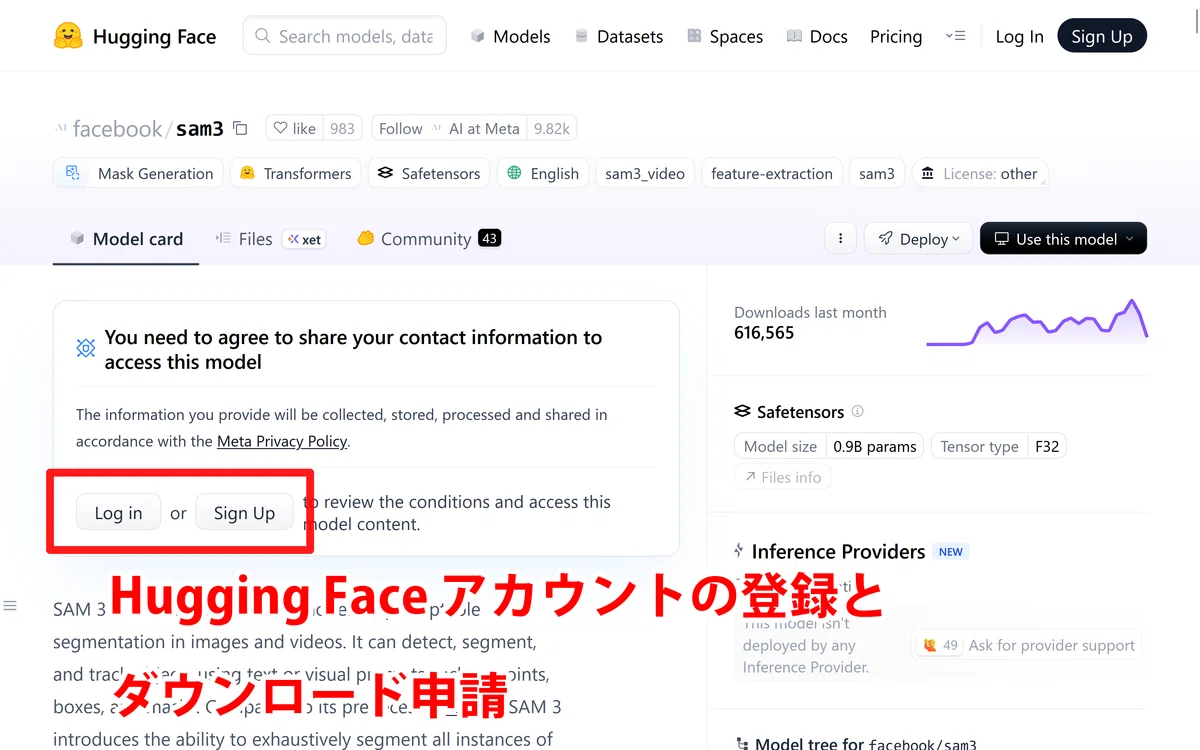Click the NEW badge beside Inference Providers
1200x750 pixels.
click(951, 552)
